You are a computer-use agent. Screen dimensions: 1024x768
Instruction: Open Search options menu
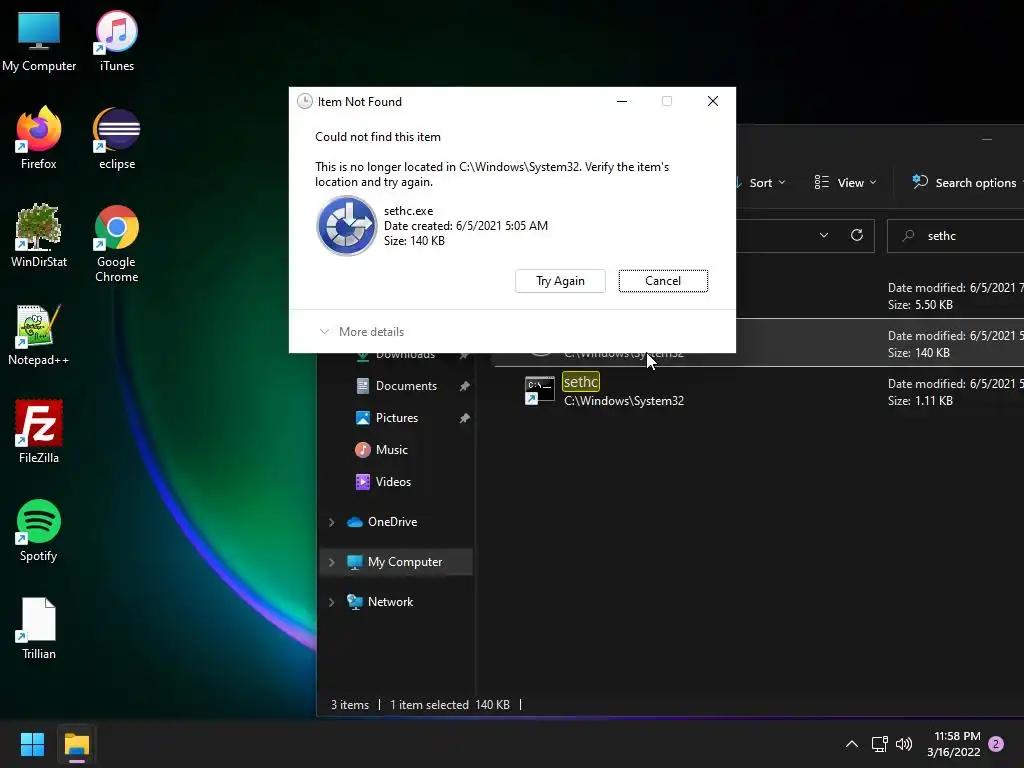[x=965, y=183]
